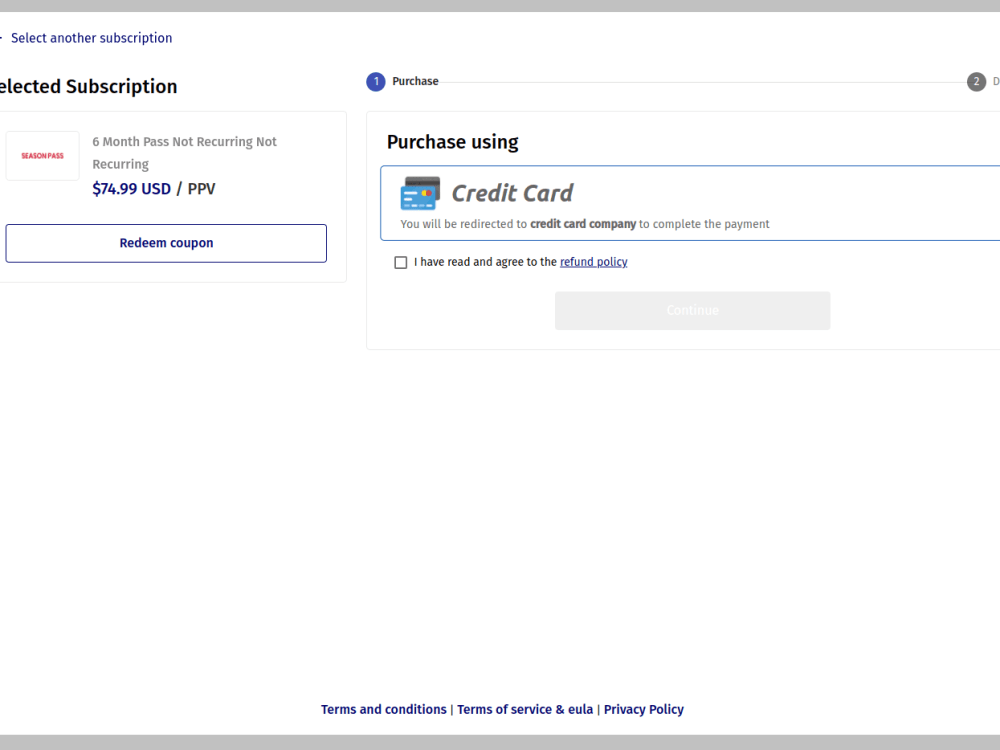Click the $74.99 USD price text
This screenshot has width=1000, height=750.
[x=131, y=189]
